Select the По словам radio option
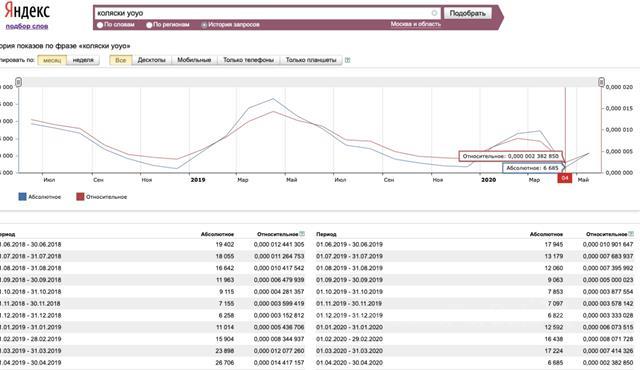This screenshot has height=370, width=640. point(100,25)
